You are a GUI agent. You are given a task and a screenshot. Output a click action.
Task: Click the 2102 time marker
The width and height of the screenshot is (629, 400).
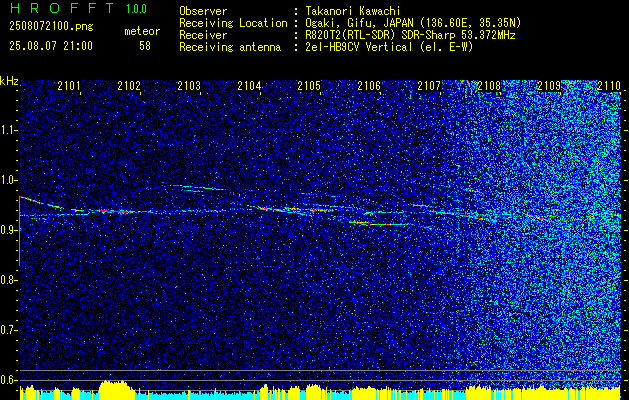(129, 86)
